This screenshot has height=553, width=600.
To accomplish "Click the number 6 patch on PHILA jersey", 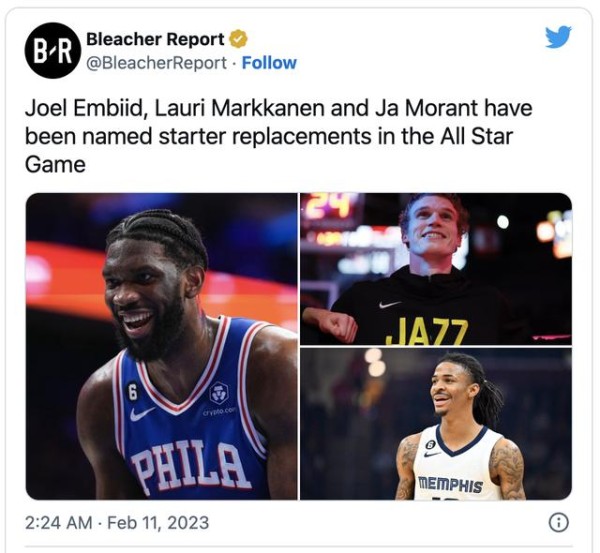I will (132, 392).
